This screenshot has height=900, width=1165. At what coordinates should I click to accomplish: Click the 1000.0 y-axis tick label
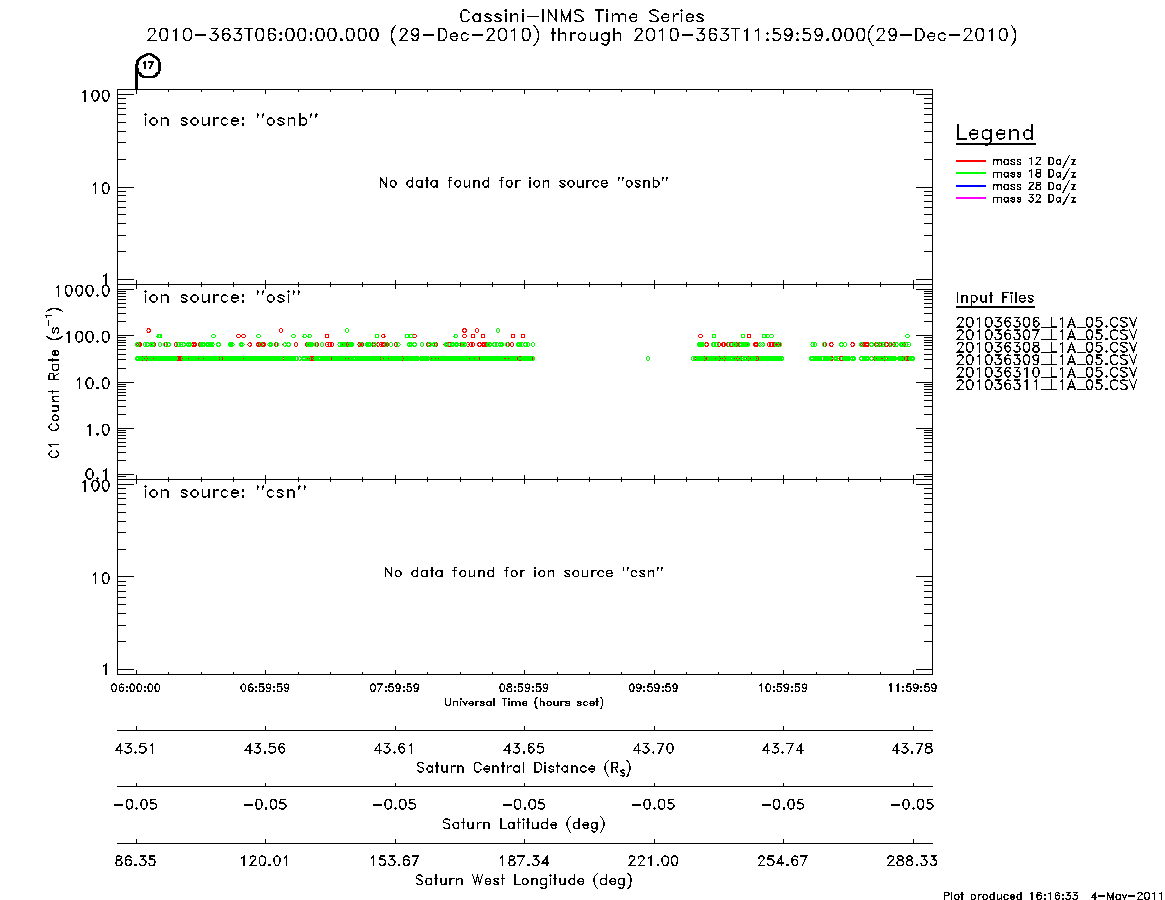[x=82, y=291]
